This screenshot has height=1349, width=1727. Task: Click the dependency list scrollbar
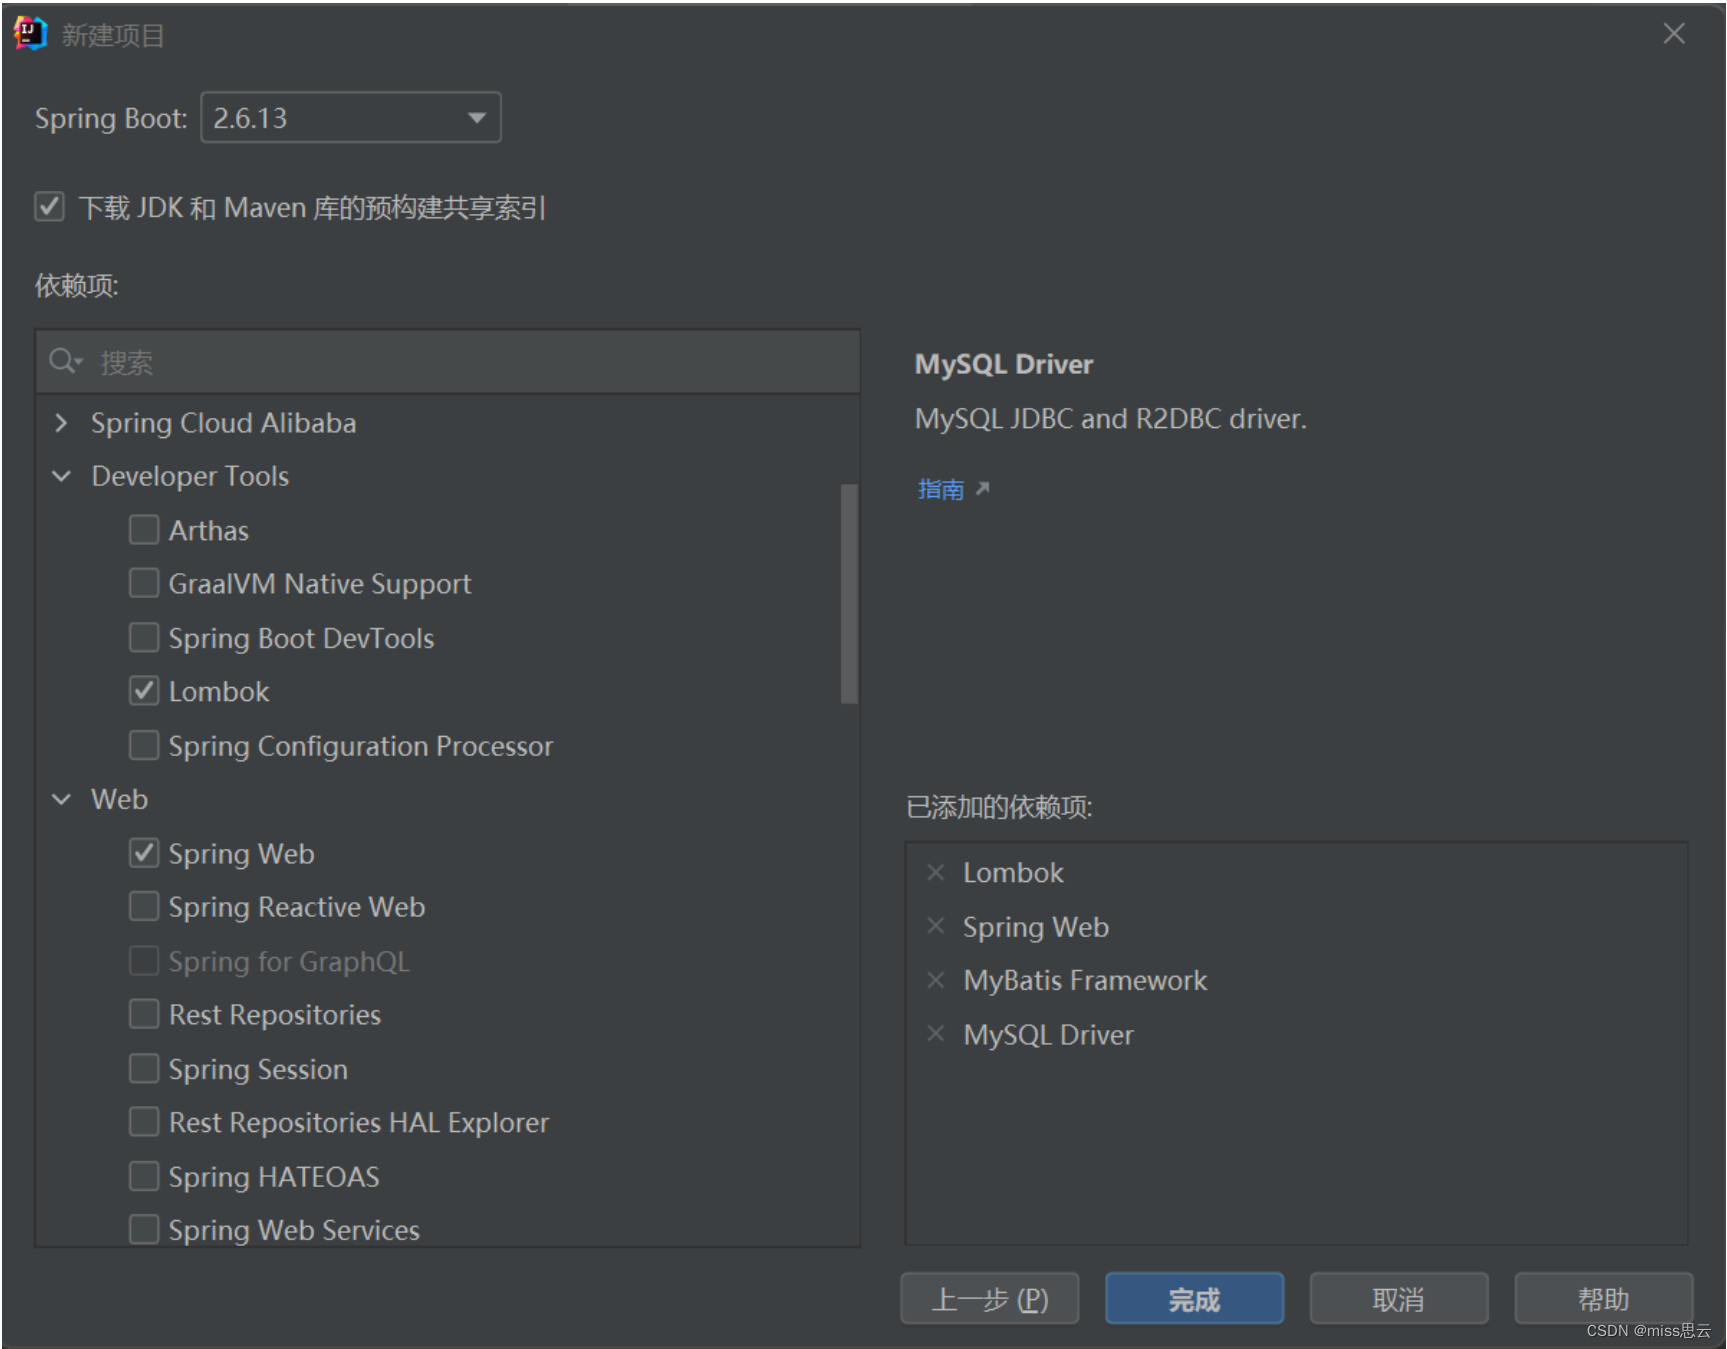click(849, 594)
